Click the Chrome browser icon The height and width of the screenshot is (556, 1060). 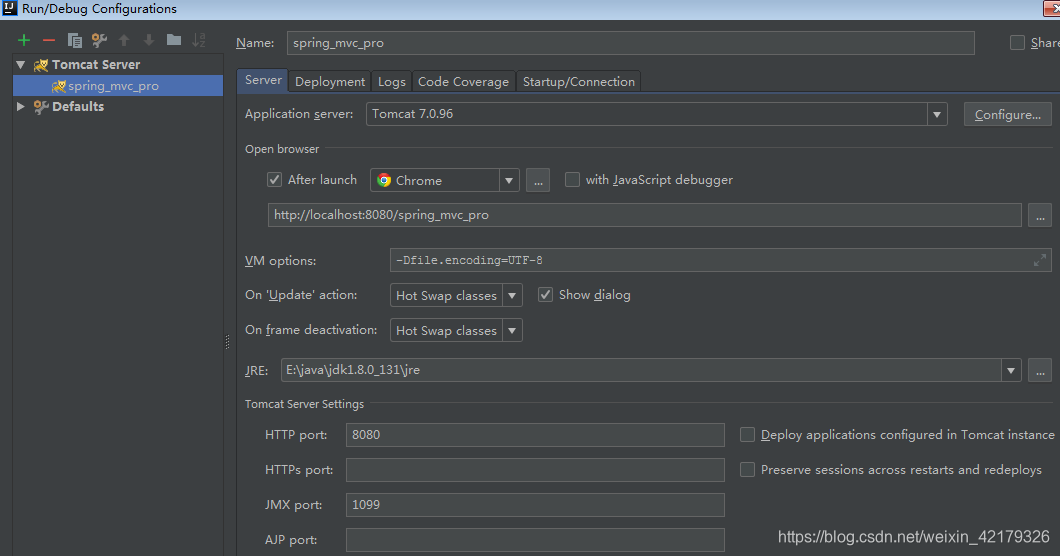tap(384, 180)
